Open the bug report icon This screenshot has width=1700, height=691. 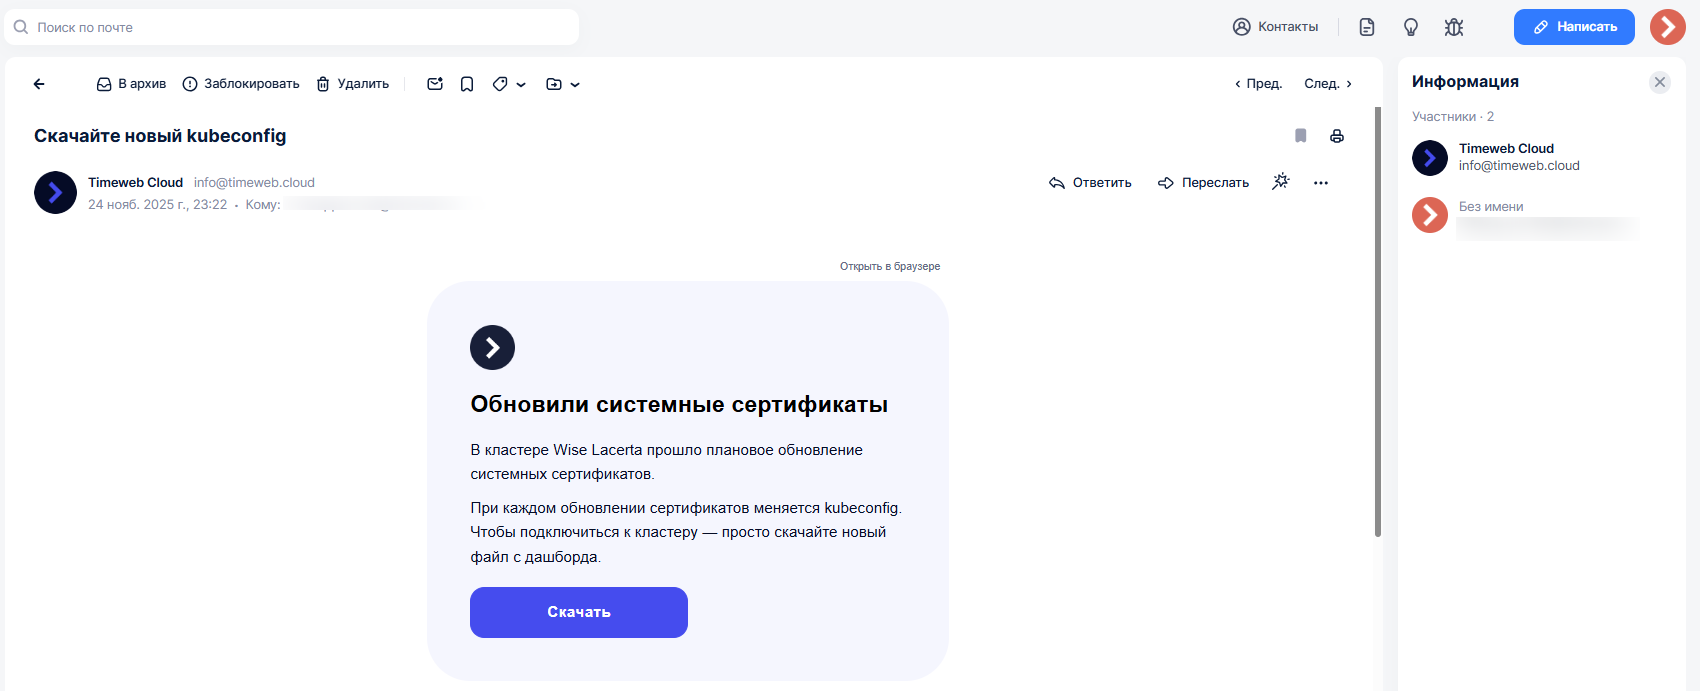click(1454, 27)
